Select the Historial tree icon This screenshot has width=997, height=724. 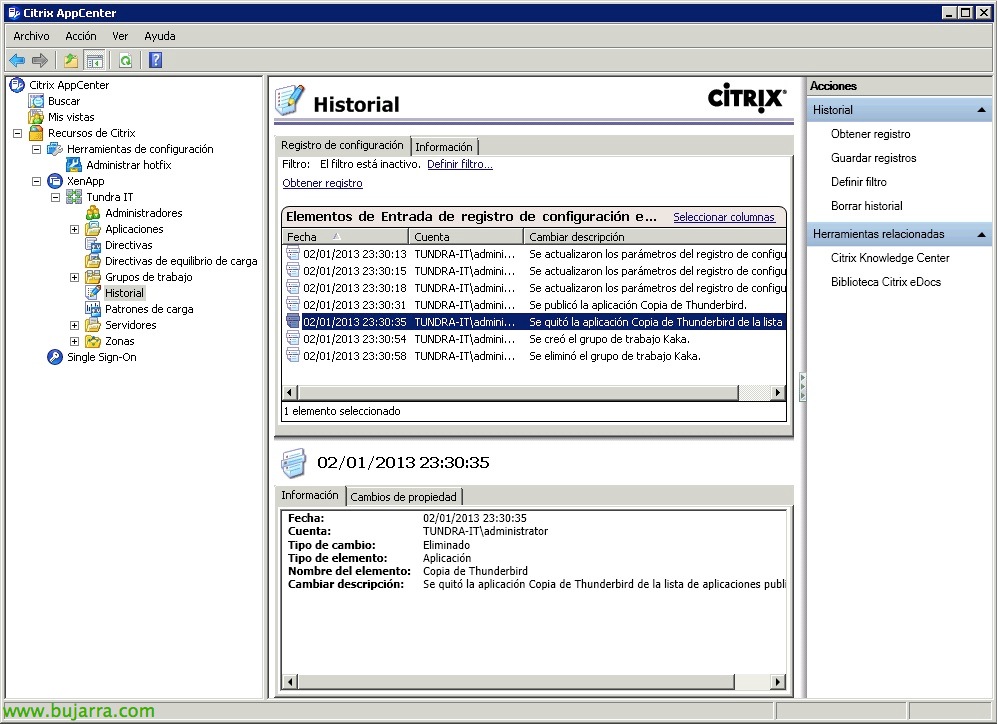click(x=93, y=293)
